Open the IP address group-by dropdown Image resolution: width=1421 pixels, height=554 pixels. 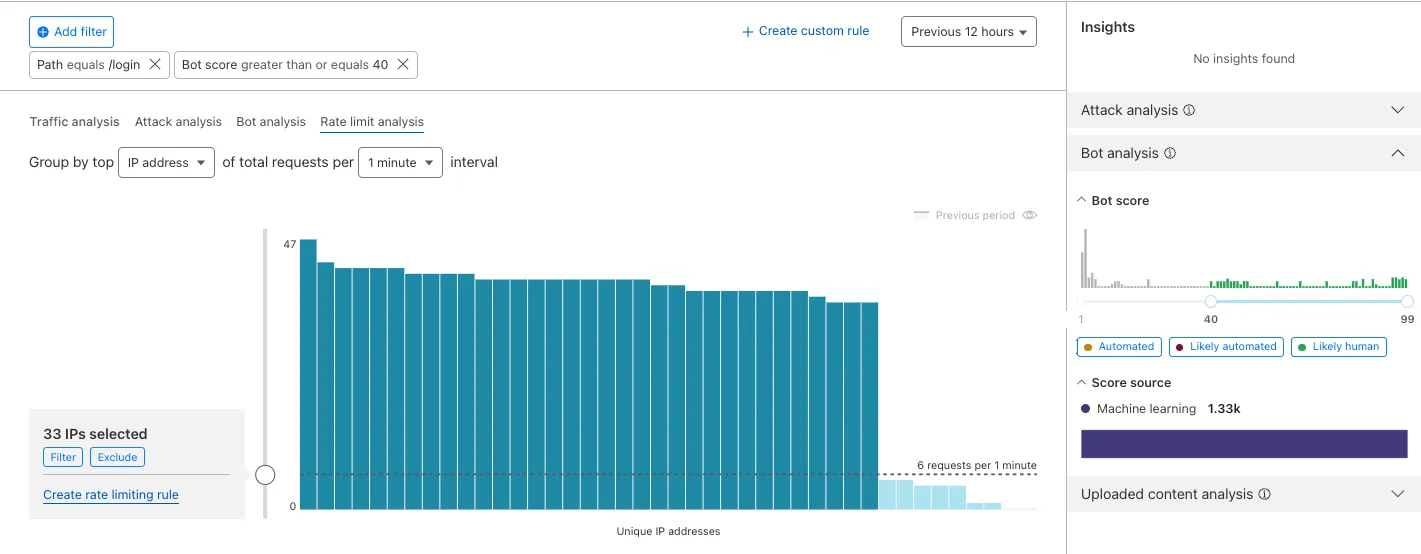pyautogui.click(x=166, y=163)
